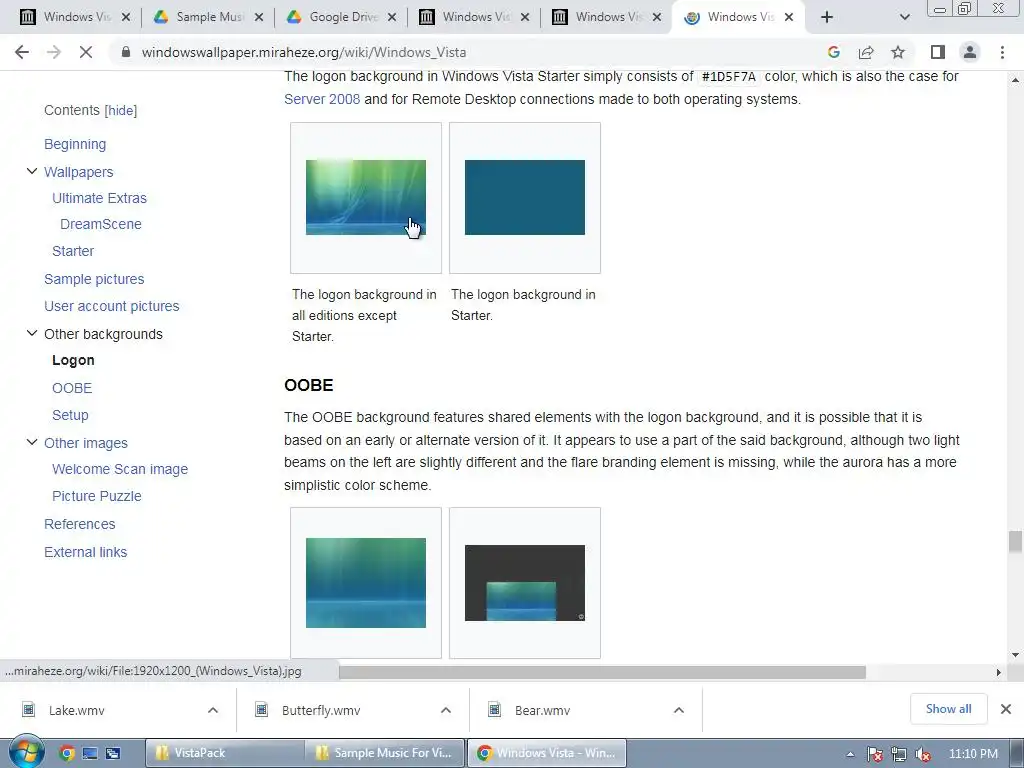Open the tab search dropdown

point(904,18)
